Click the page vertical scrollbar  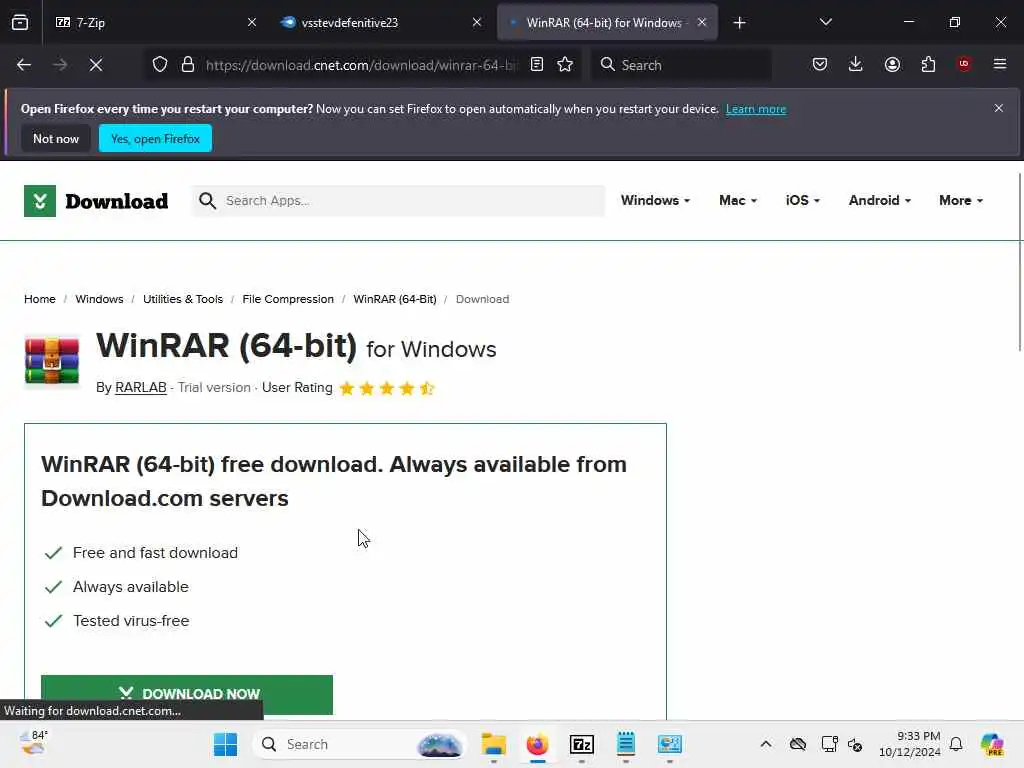[x=1020, y=263]
